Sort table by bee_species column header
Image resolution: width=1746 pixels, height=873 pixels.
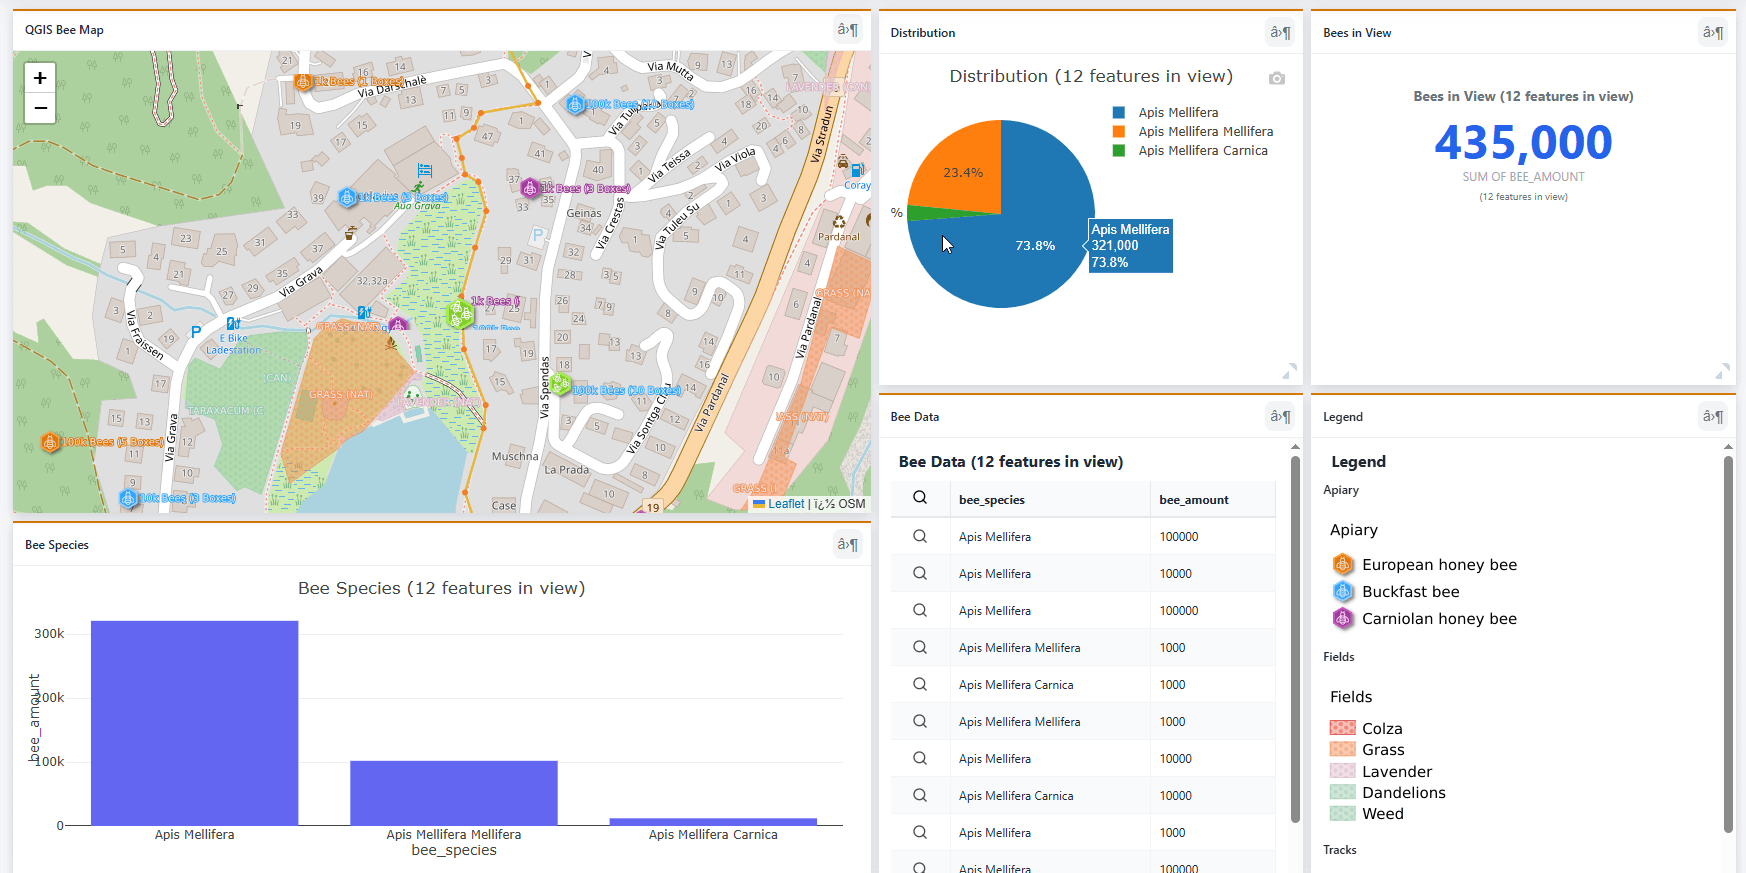(x=991, y=500)
